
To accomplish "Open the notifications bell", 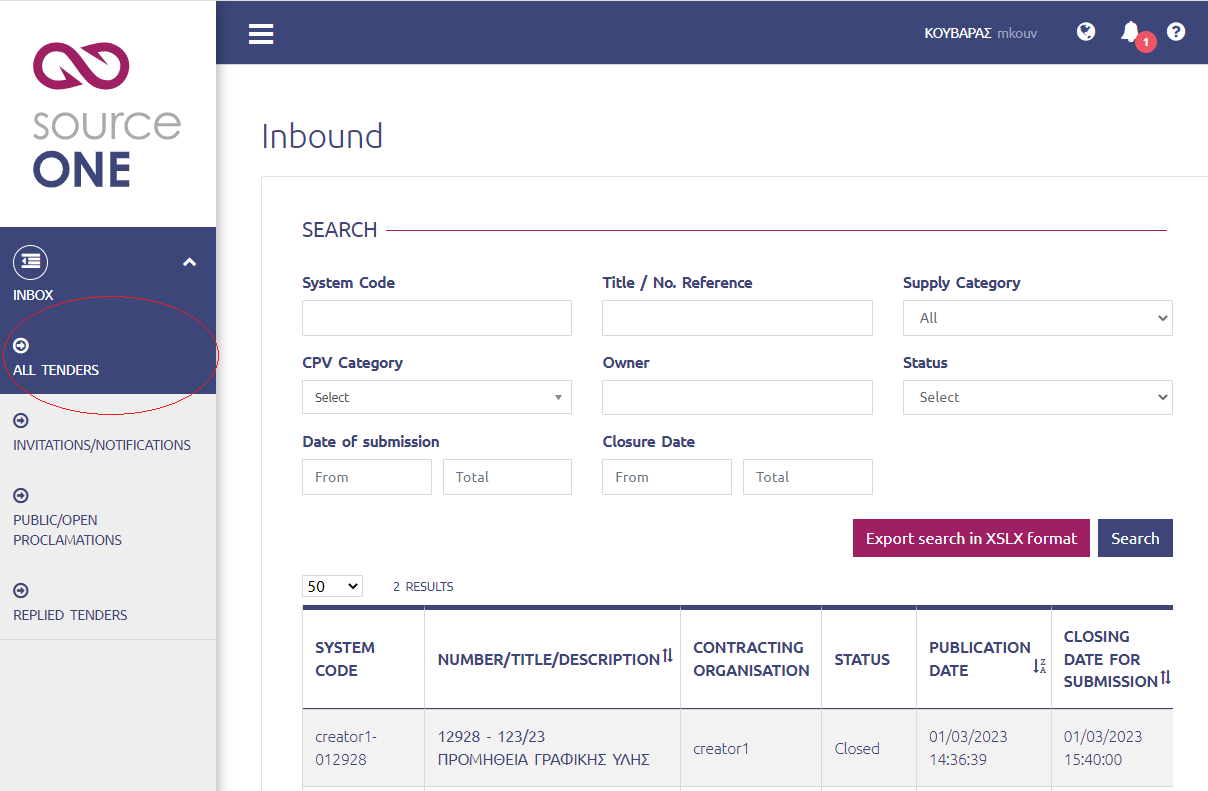I will point(1130,31).
